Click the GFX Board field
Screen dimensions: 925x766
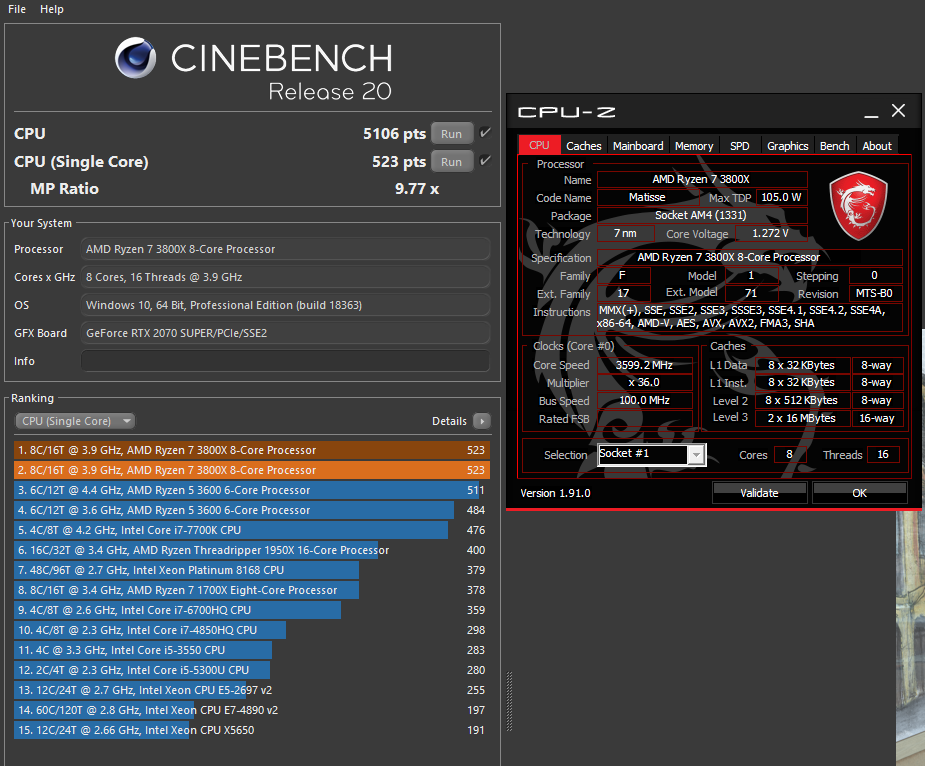pyautogui.click(x=286, y=333)
